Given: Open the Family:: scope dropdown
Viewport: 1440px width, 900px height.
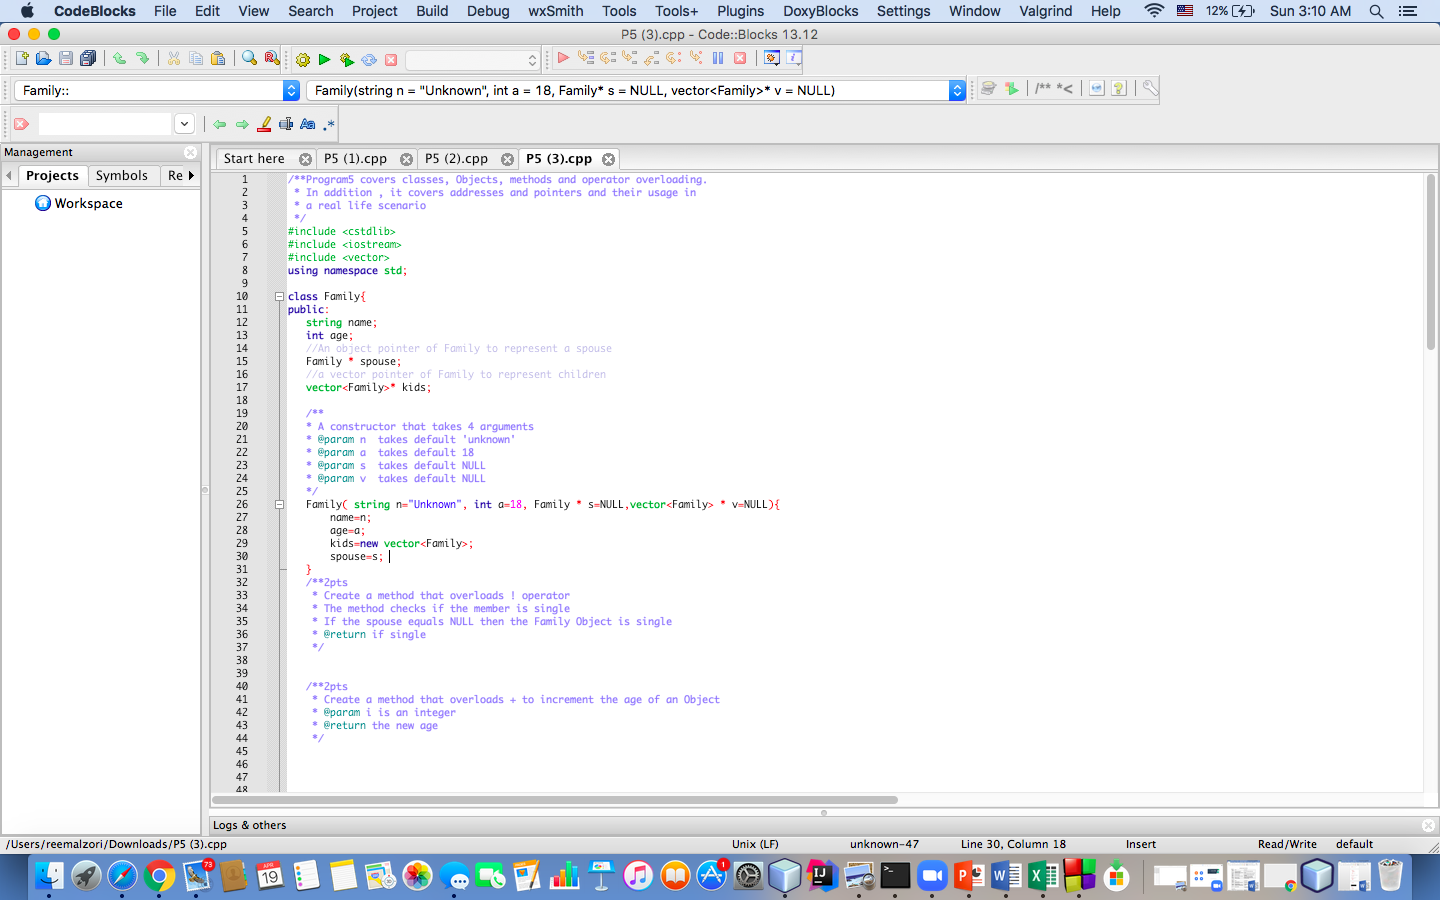Looking at the screenshot, I should coord(290,89).
